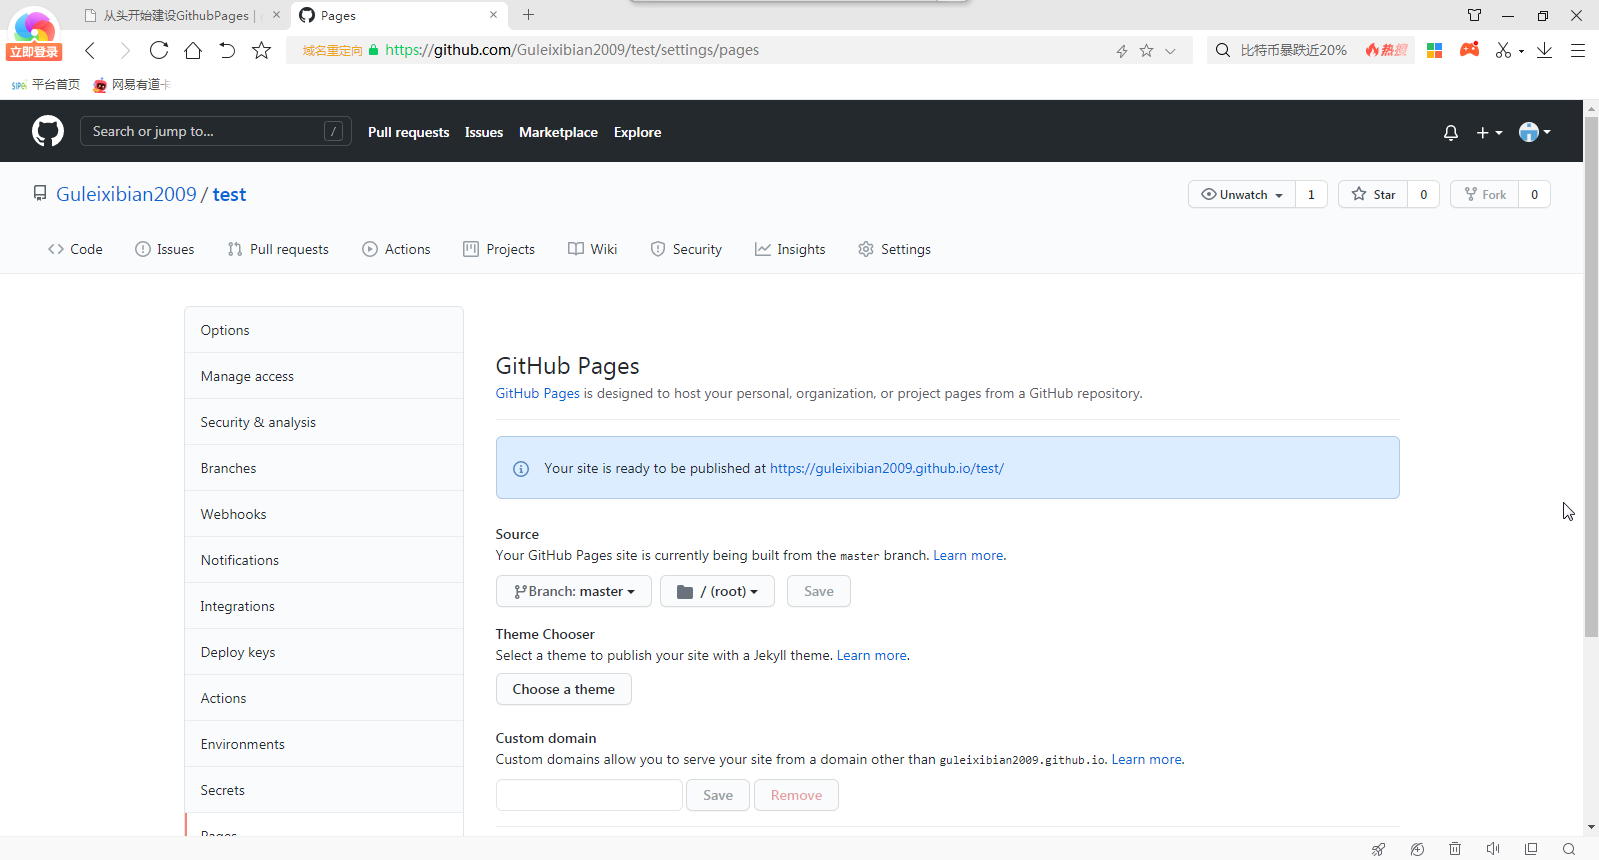Expand the Branch: master dropdown
This screenshot has height=860, width=1599.
click(x=574, y=591)
